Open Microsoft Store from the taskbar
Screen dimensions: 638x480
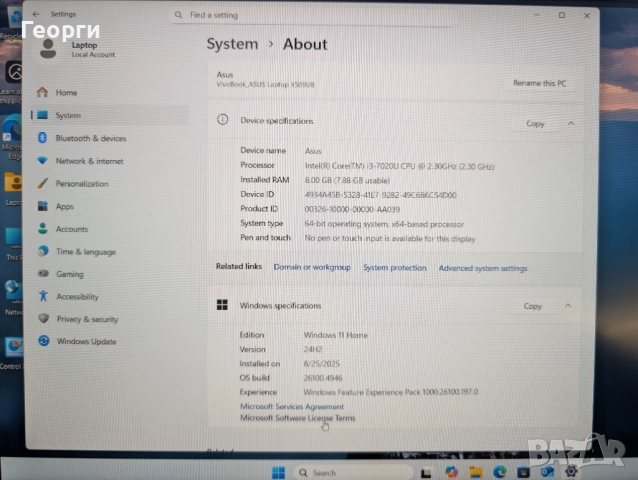(523, 472)
